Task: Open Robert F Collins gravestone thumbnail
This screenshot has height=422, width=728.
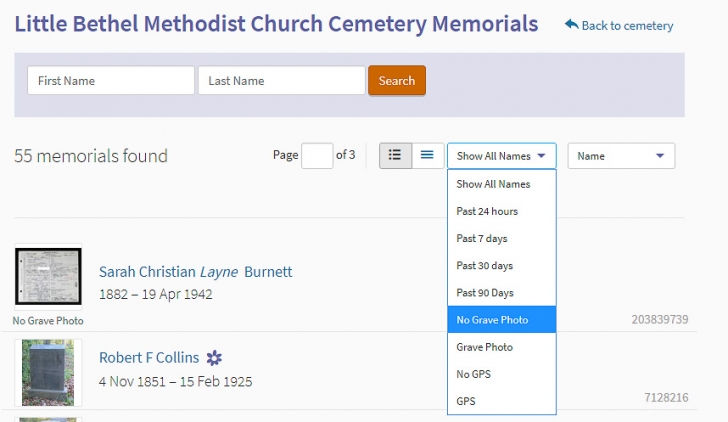Action: (48, 373)
